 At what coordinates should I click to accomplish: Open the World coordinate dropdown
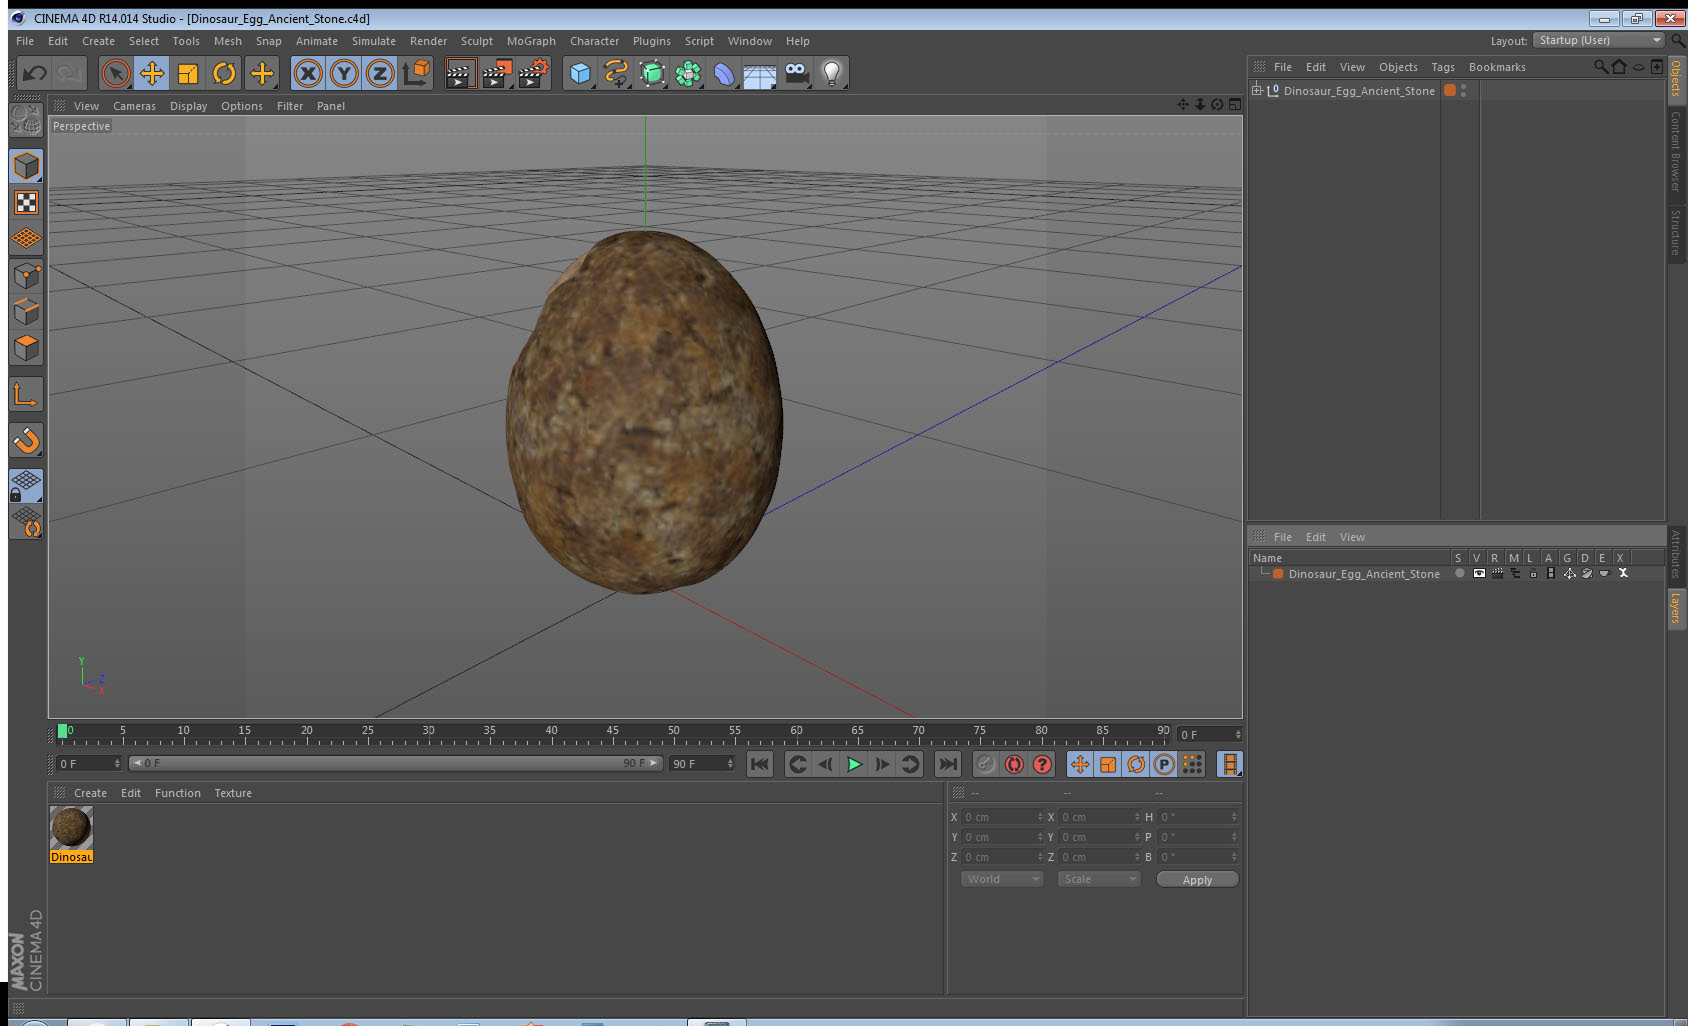coord(1002,879)
